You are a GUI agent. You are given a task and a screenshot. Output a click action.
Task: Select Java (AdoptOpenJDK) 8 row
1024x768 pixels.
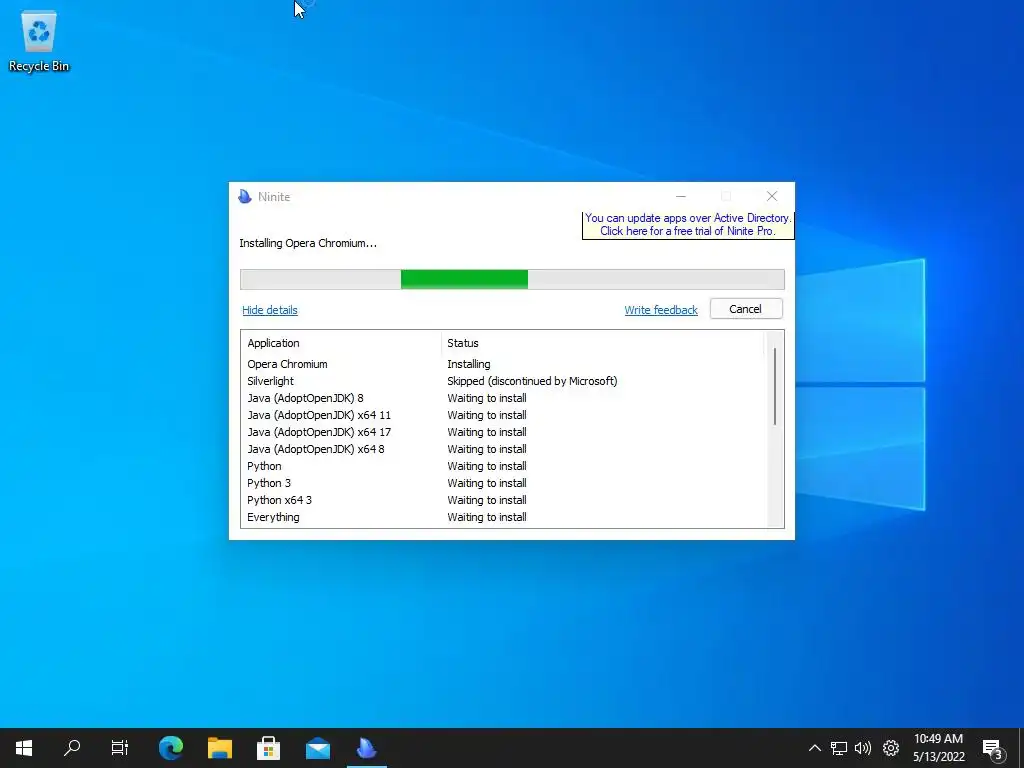(x=503, y=398)
